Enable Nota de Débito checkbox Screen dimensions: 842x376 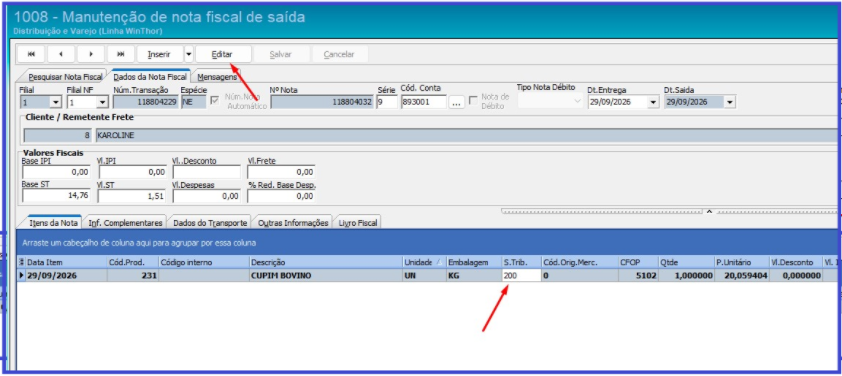(473, 100)
